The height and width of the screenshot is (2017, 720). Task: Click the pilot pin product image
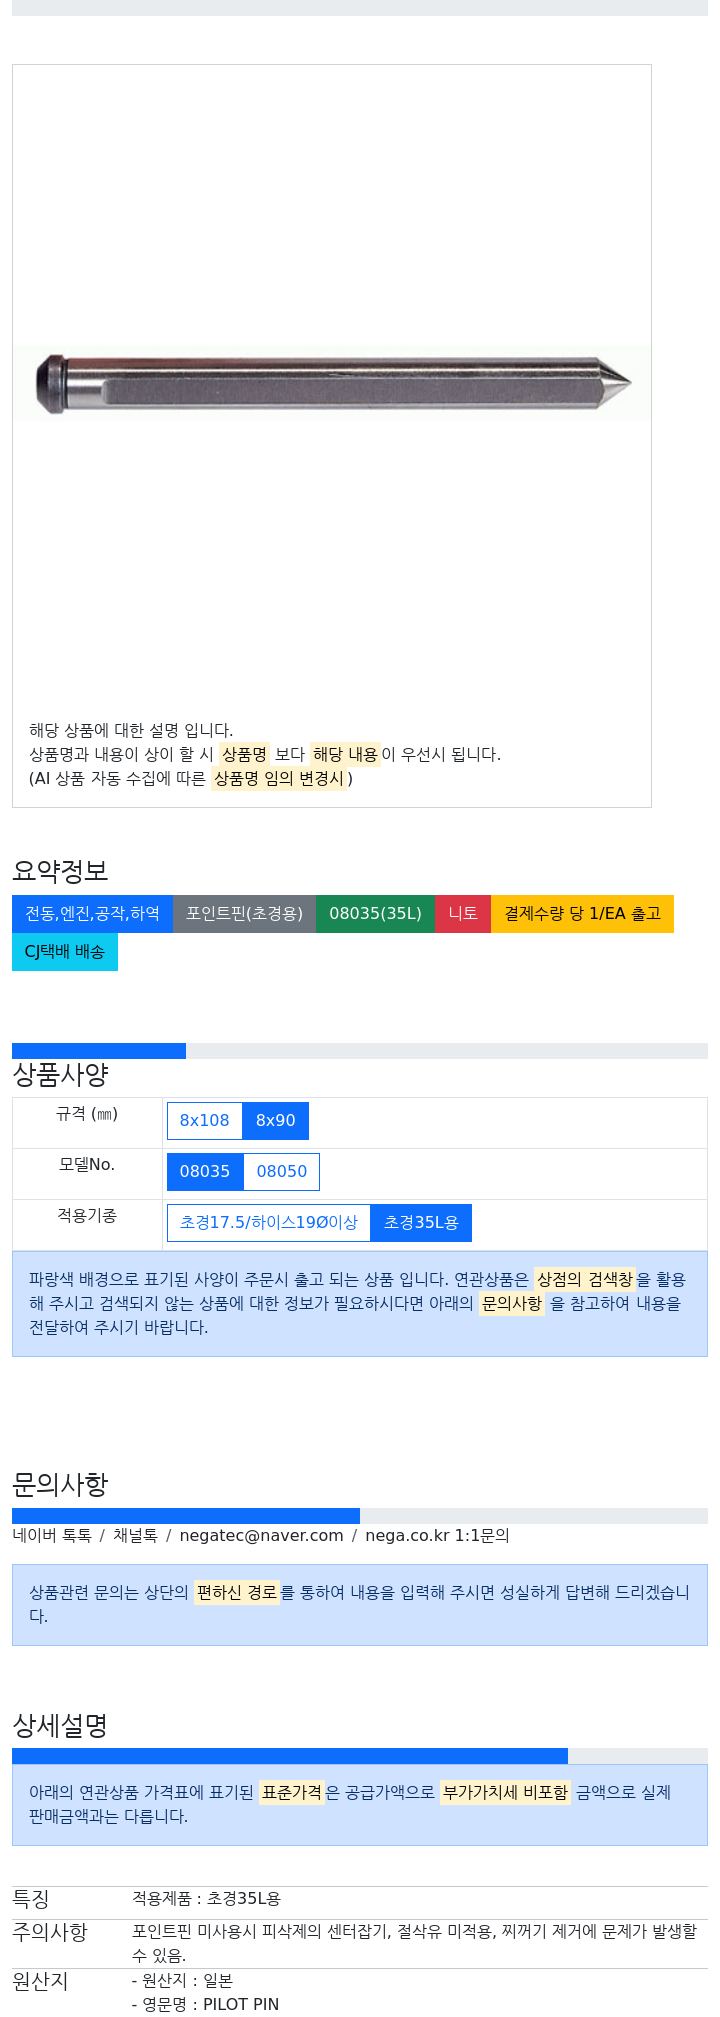coord(332,383)
